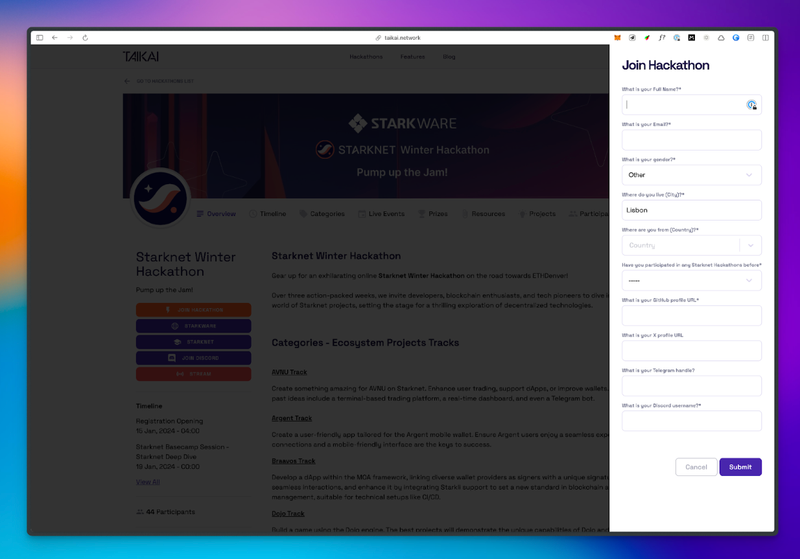Image resolution: width=800 pixels, height=559 pixels.
Task: Click into the Email input field
Action: coord(691,140)
